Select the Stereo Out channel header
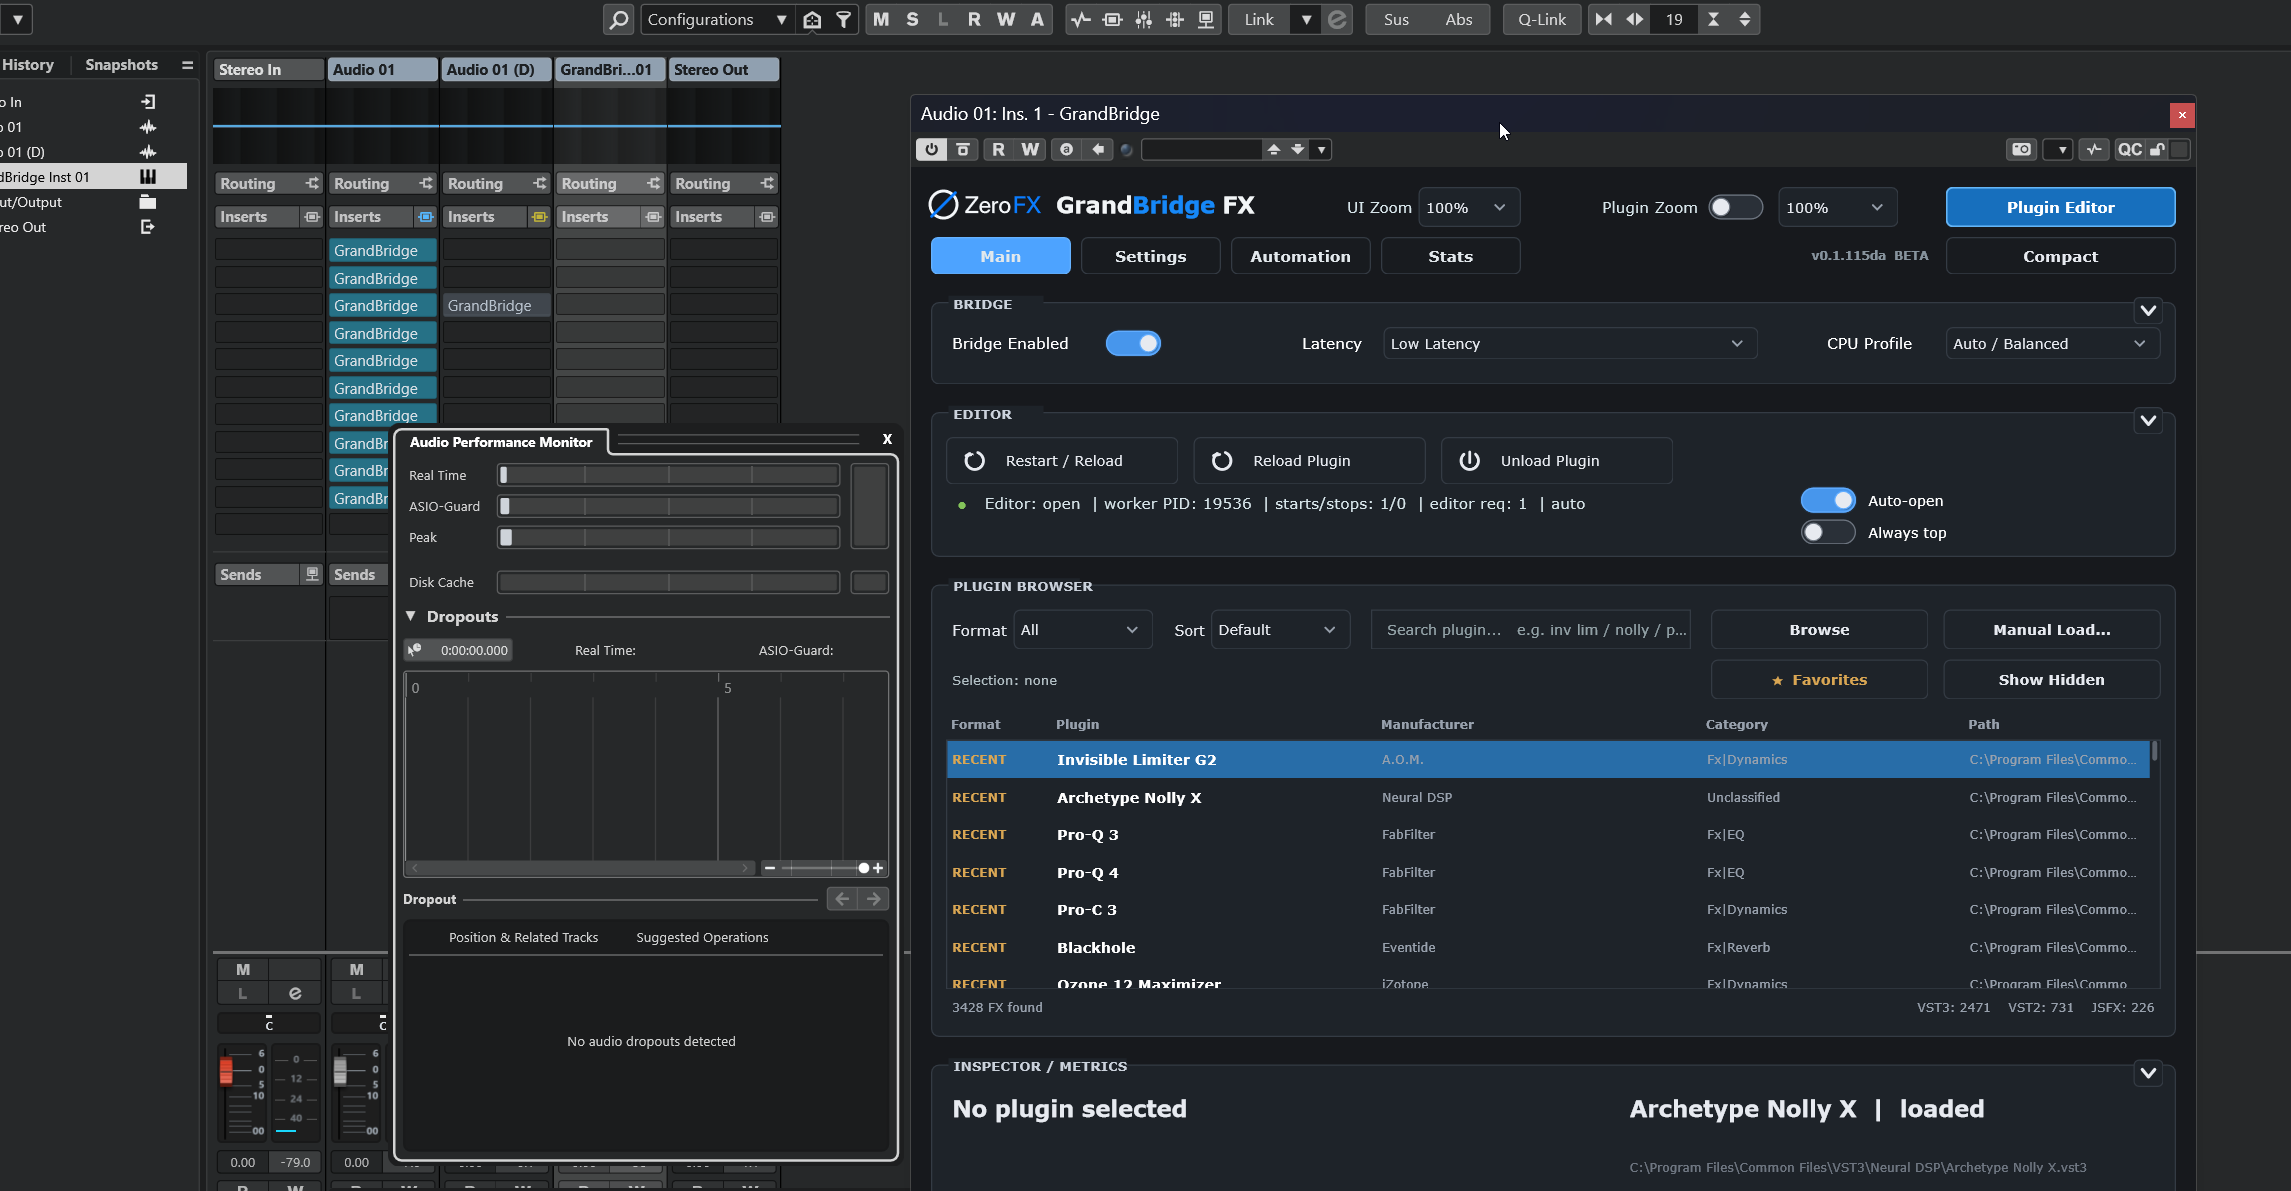The width and height of the screenshot is (2291, 1191). pyautogui.click(x=724, y=69)
